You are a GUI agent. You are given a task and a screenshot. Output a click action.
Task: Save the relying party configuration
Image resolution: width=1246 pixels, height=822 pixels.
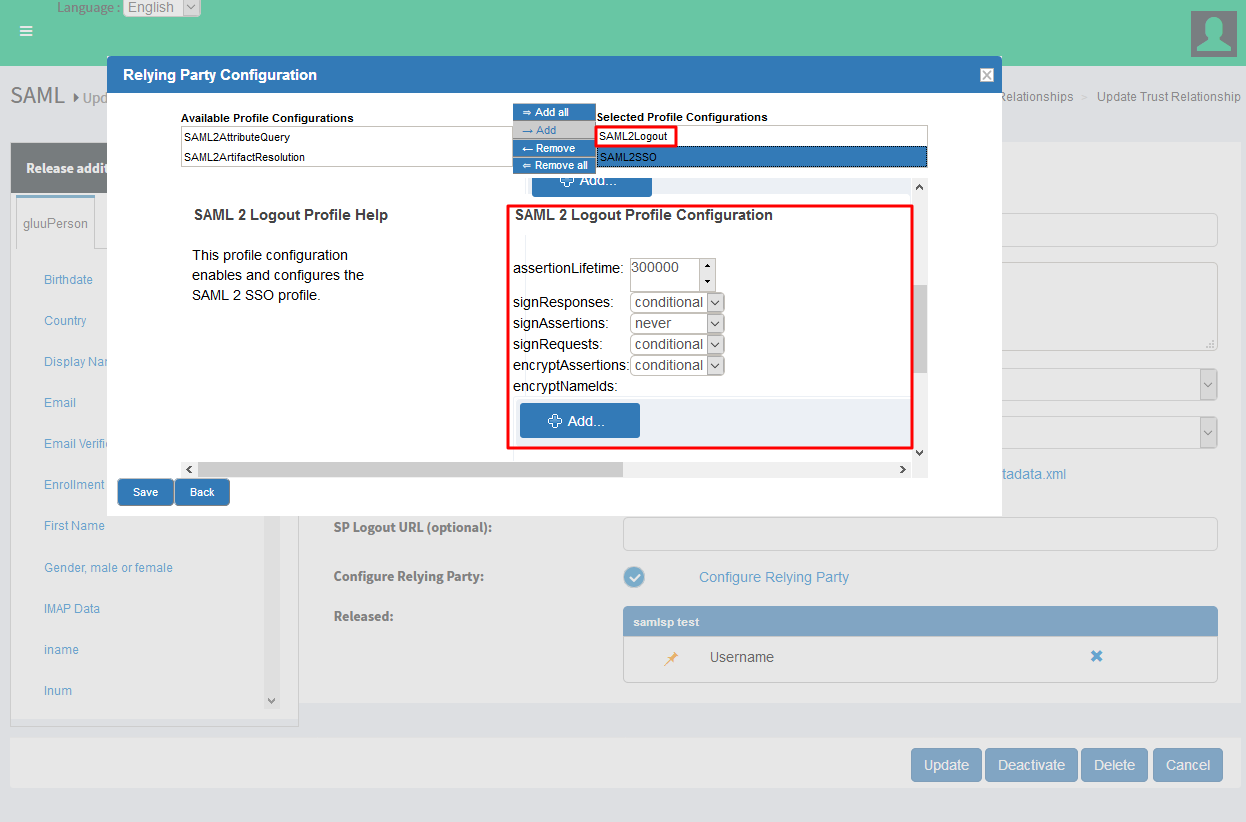tap(146, 492)
